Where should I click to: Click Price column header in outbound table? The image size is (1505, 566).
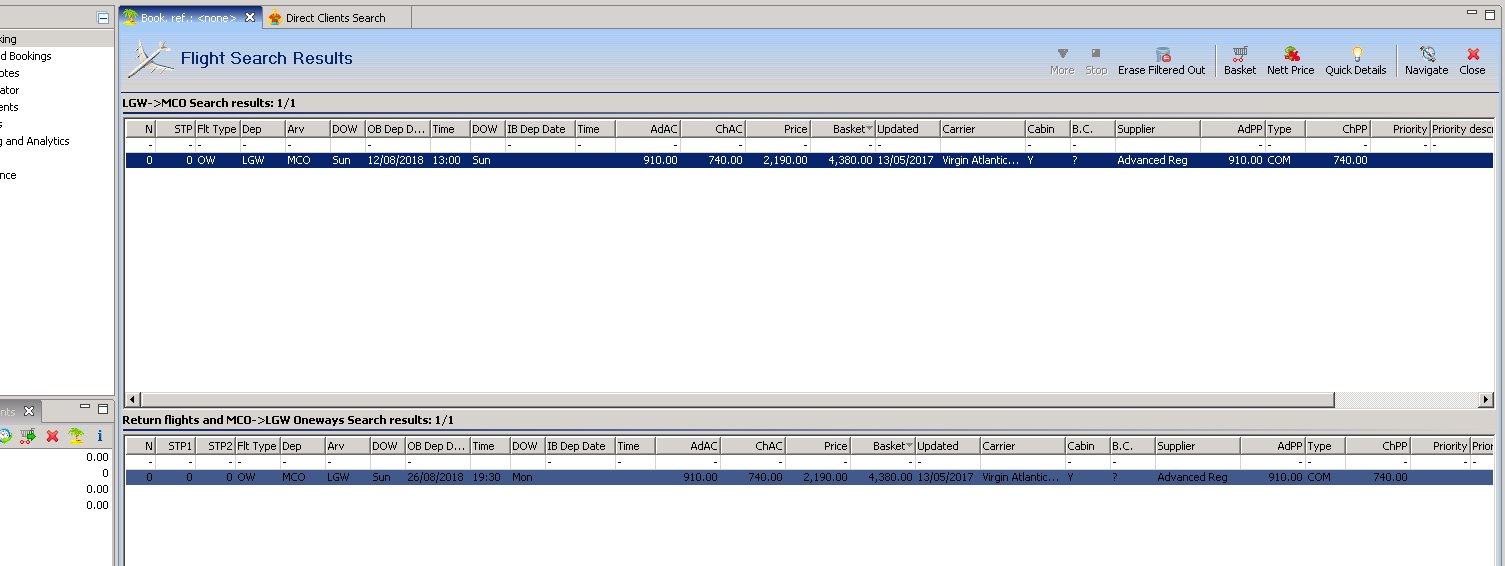778,129
